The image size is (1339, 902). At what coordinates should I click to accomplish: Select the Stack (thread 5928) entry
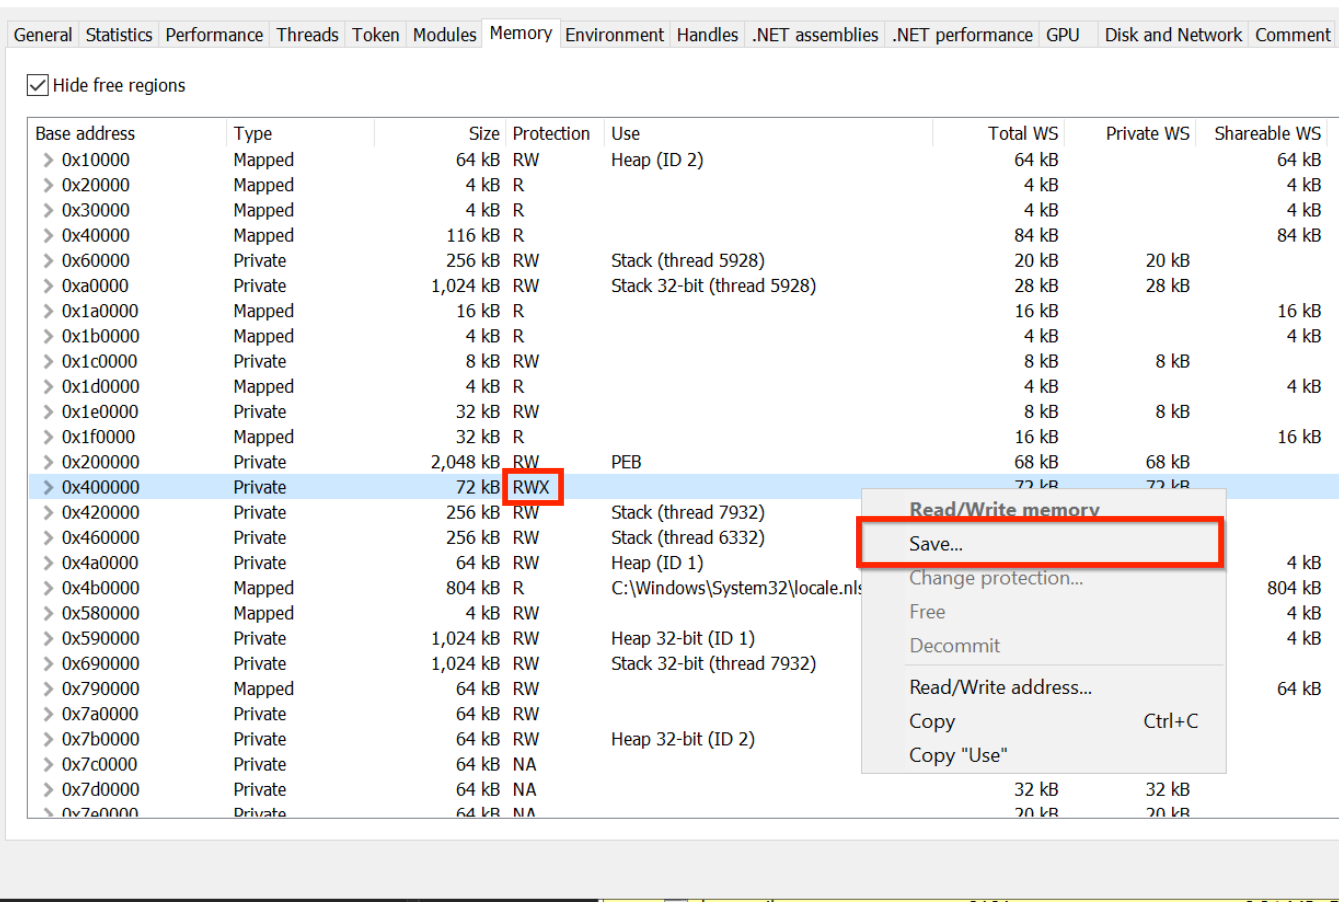click(x=688, y=260)
